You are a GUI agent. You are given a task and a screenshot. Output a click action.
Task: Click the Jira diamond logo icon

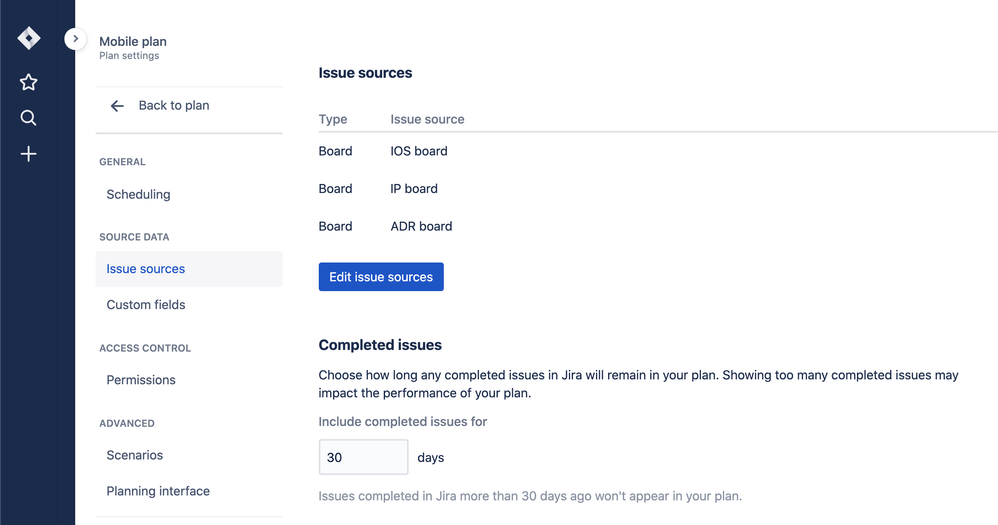(29, 38)
